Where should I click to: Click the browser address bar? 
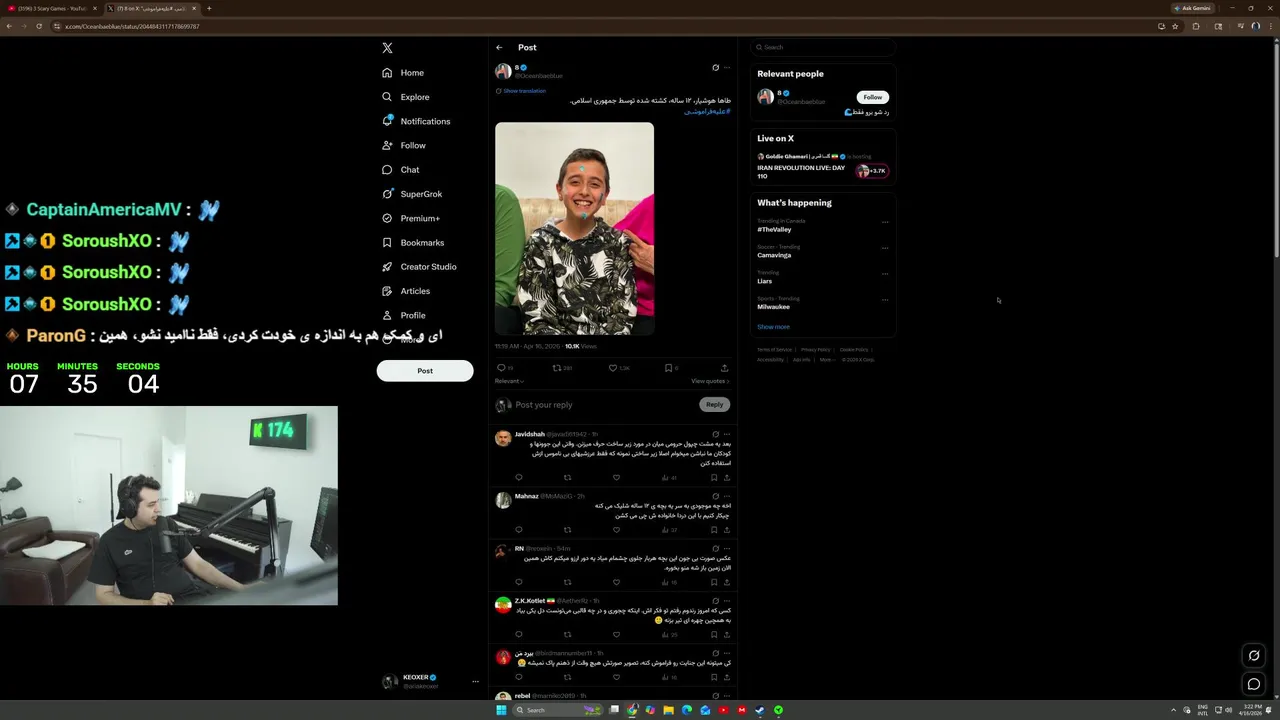click(600, 26)
